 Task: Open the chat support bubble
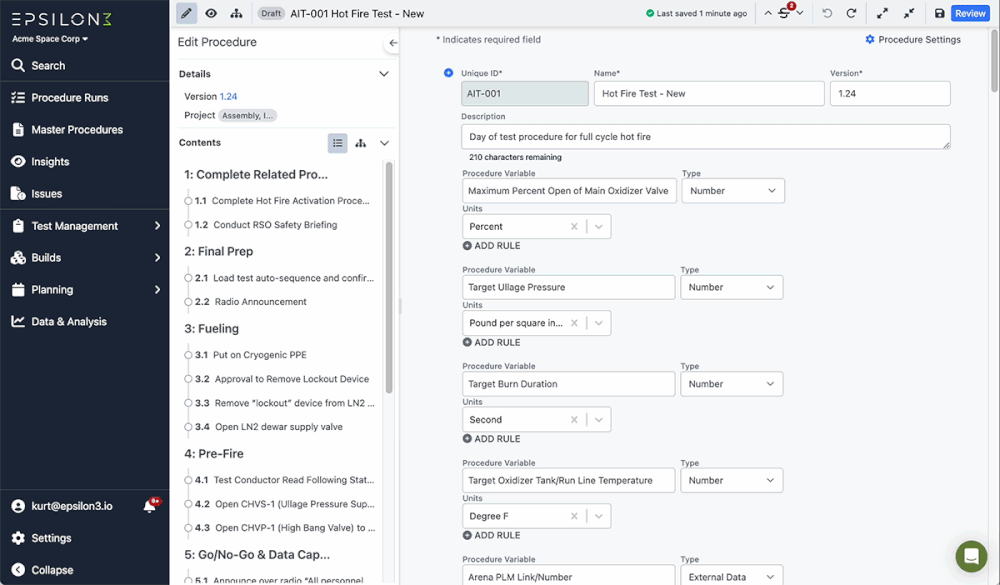(x=971, y=556)
